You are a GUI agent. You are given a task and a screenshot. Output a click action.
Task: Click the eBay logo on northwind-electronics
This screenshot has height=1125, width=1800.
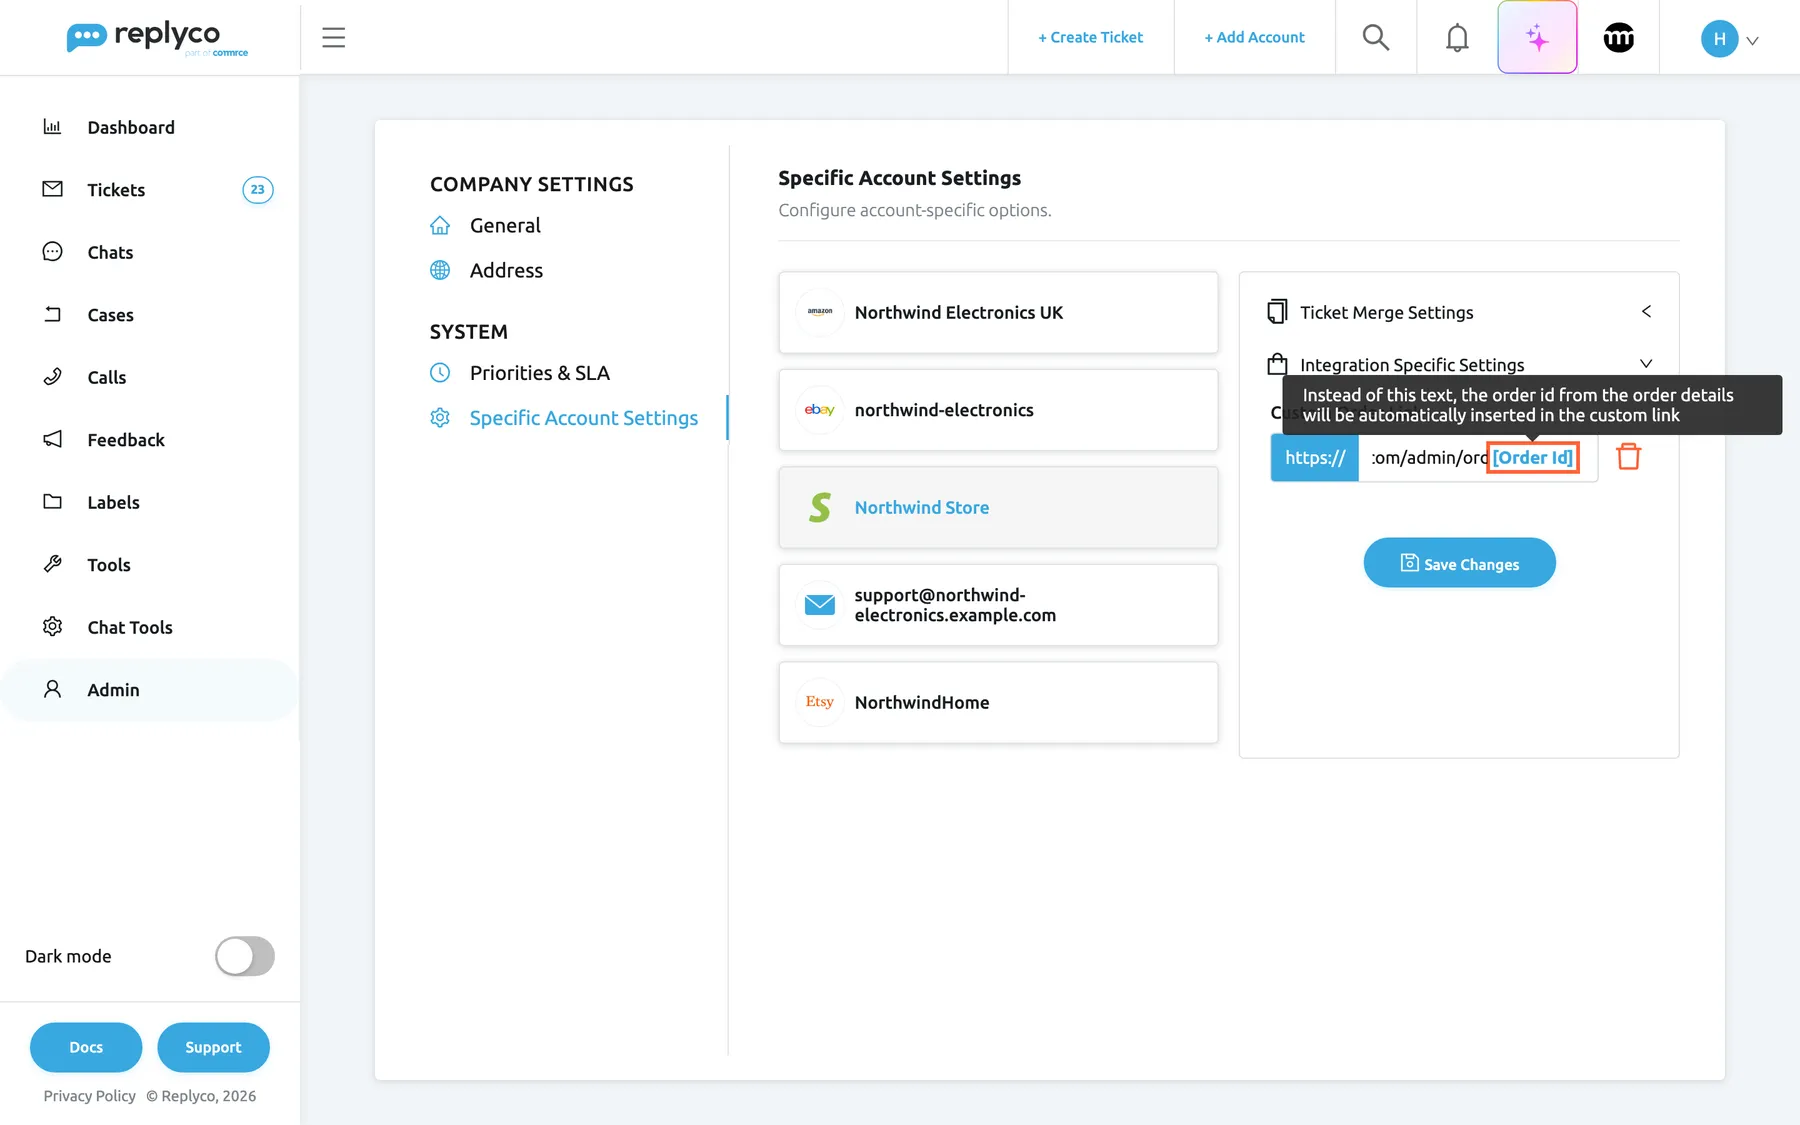coord(820,410)
